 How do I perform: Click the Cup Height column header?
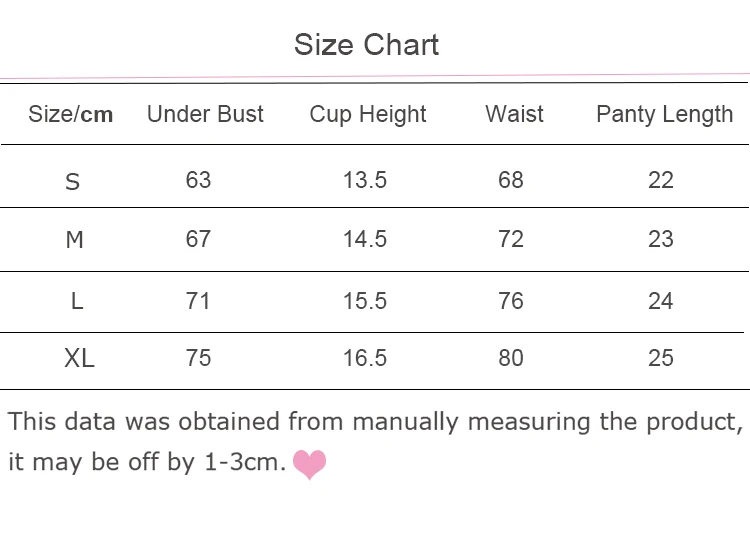pos(368,114)
